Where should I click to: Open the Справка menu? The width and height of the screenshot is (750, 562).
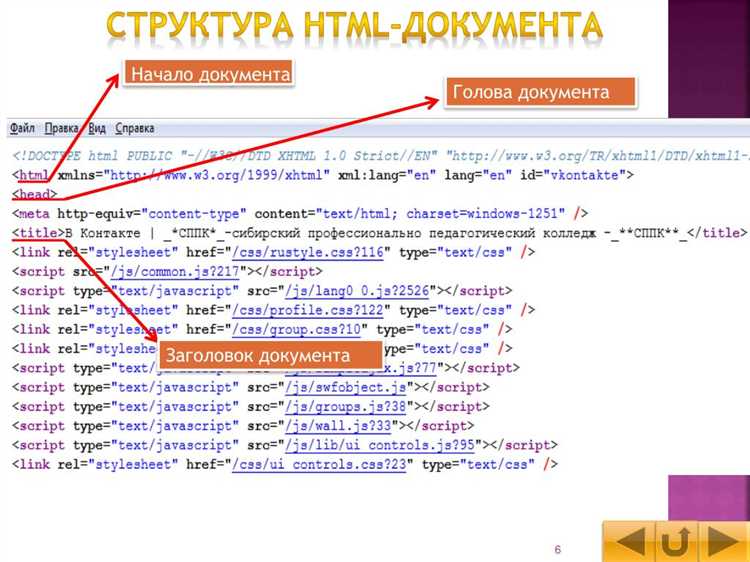tap(135, 128)
